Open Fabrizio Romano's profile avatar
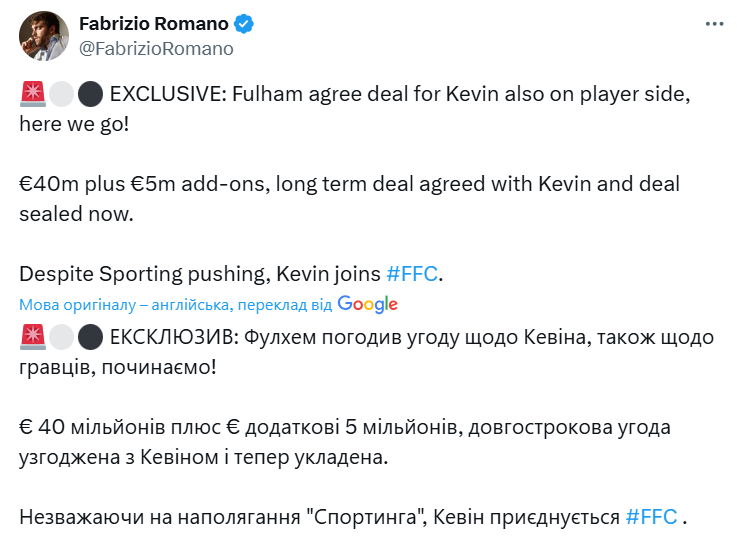 (x=42, y=35)
